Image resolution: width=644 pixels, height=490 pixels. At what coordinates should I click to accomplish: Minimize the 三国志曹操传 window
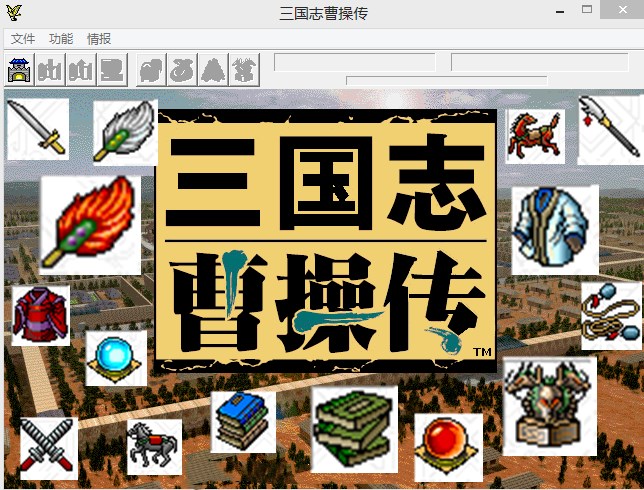click(560, 12)
